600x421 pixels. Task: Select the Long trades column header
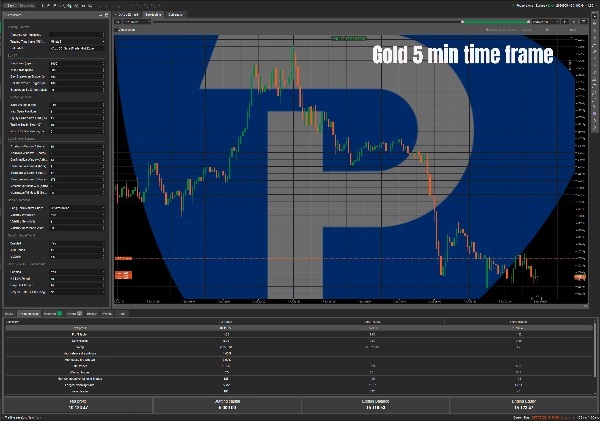372,322
